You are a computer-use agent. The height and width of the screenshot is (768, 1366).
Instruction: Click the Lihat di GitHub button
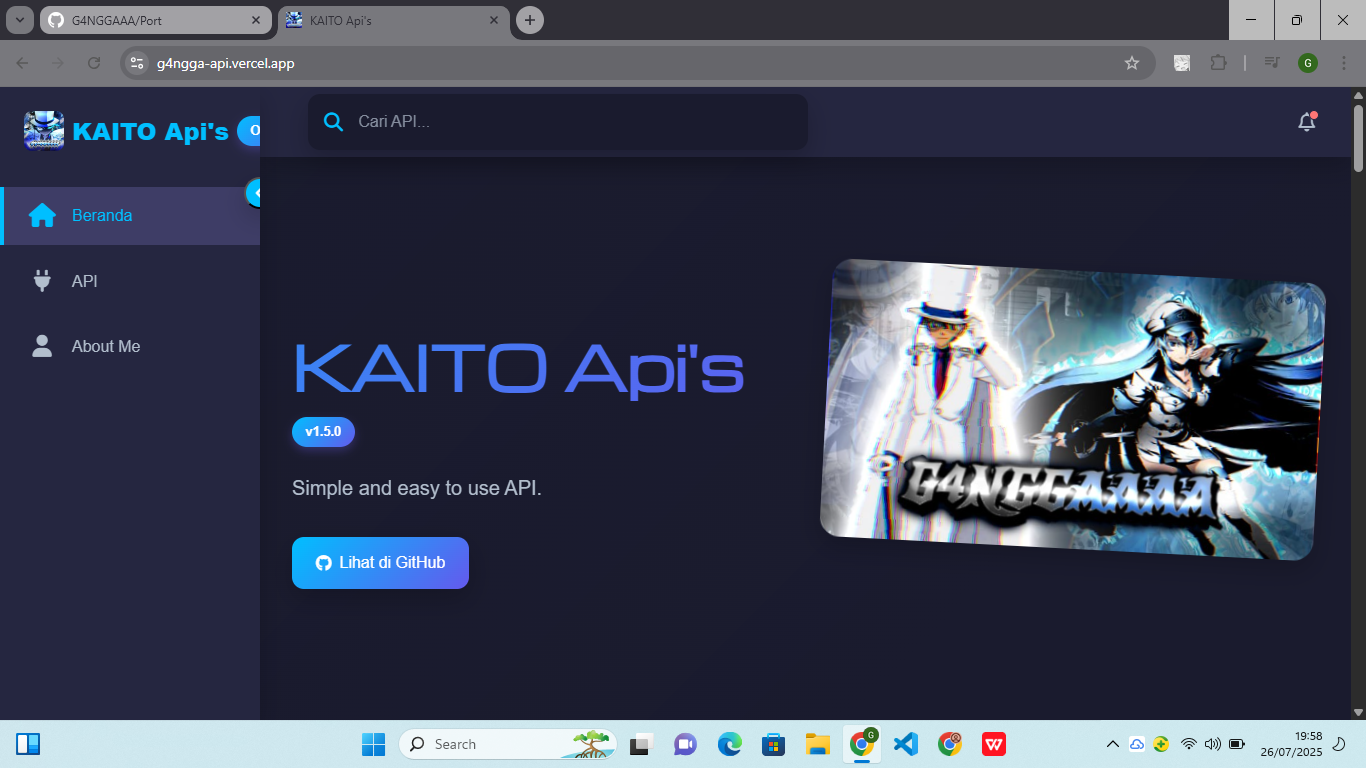pyautogui.click(x=380, y=563)
